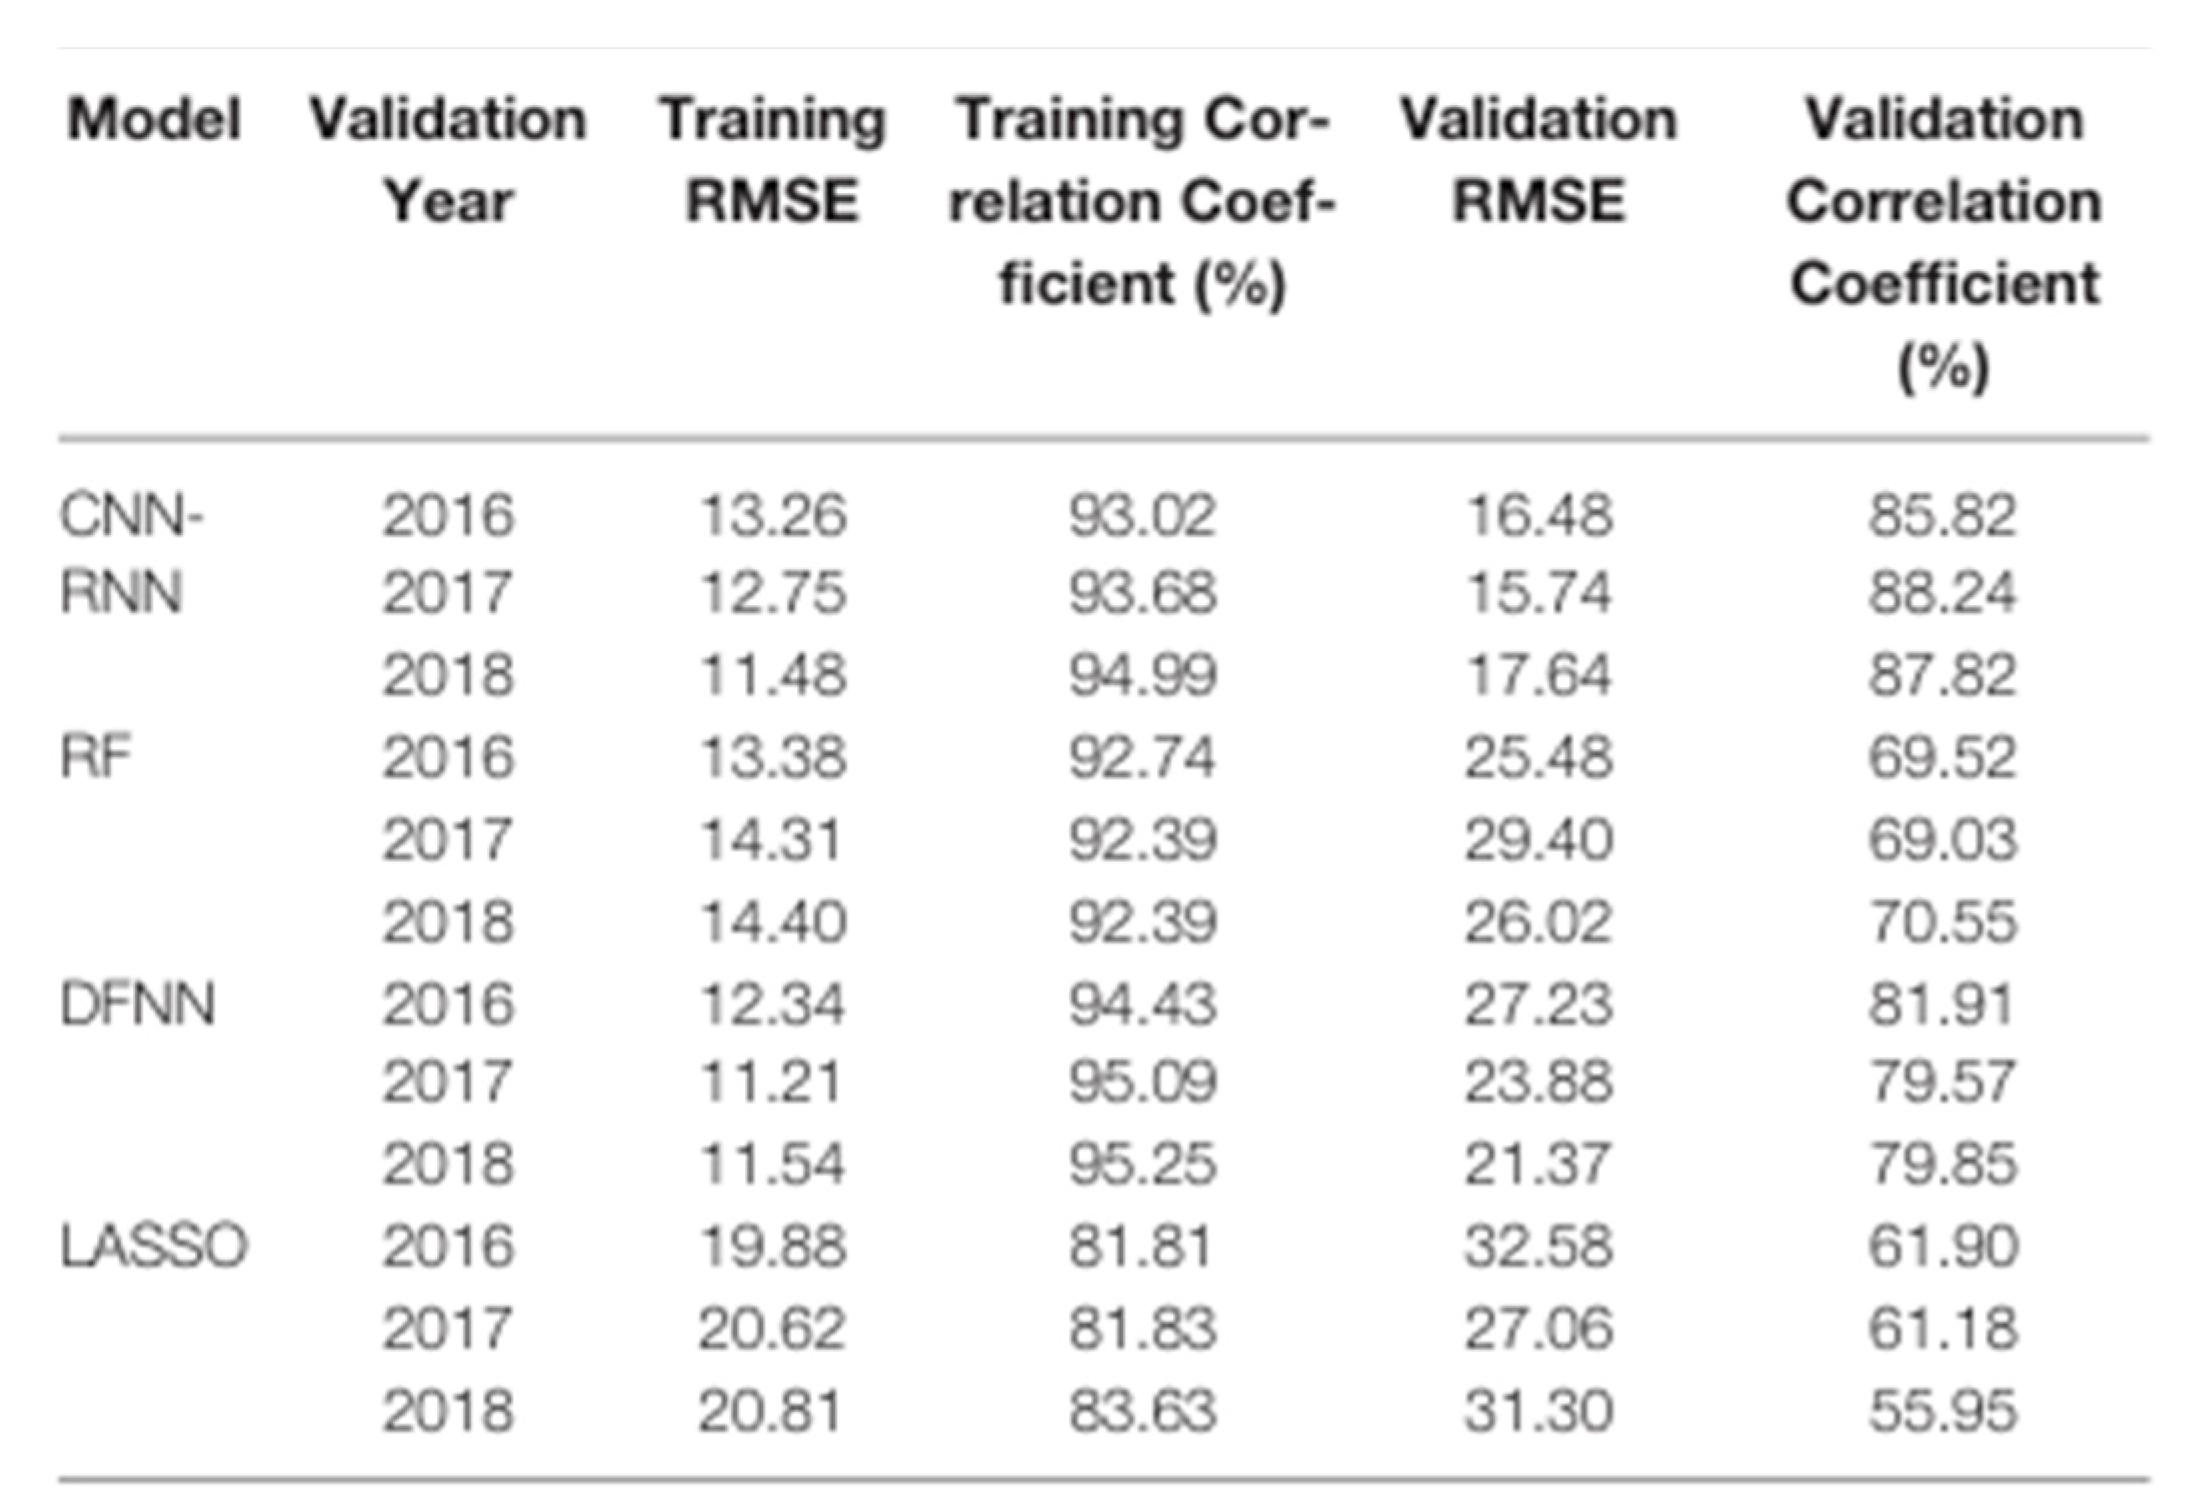Select the LASSO model label
Screen dimensions: 2190x1507
pos(153,1246)
